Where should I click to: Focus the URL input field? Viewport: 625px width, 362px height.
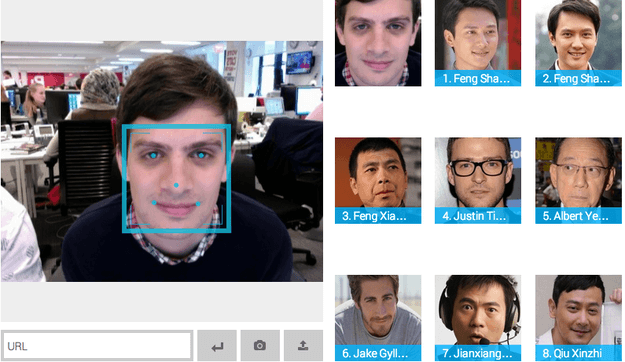[x=97, y=346]
